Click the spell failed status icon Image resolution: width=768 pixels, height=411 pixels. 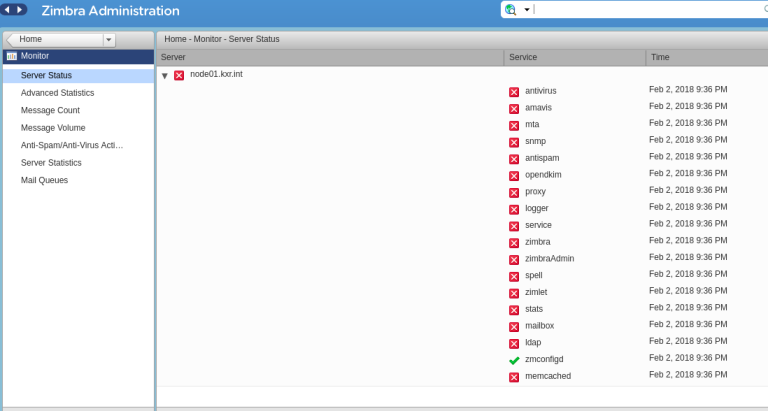514,277
